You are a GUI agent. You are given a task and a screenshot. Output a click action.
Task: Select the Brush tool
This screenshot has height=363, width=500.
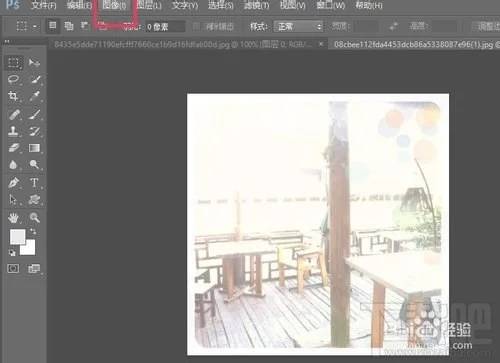click(x=34, y=115)
